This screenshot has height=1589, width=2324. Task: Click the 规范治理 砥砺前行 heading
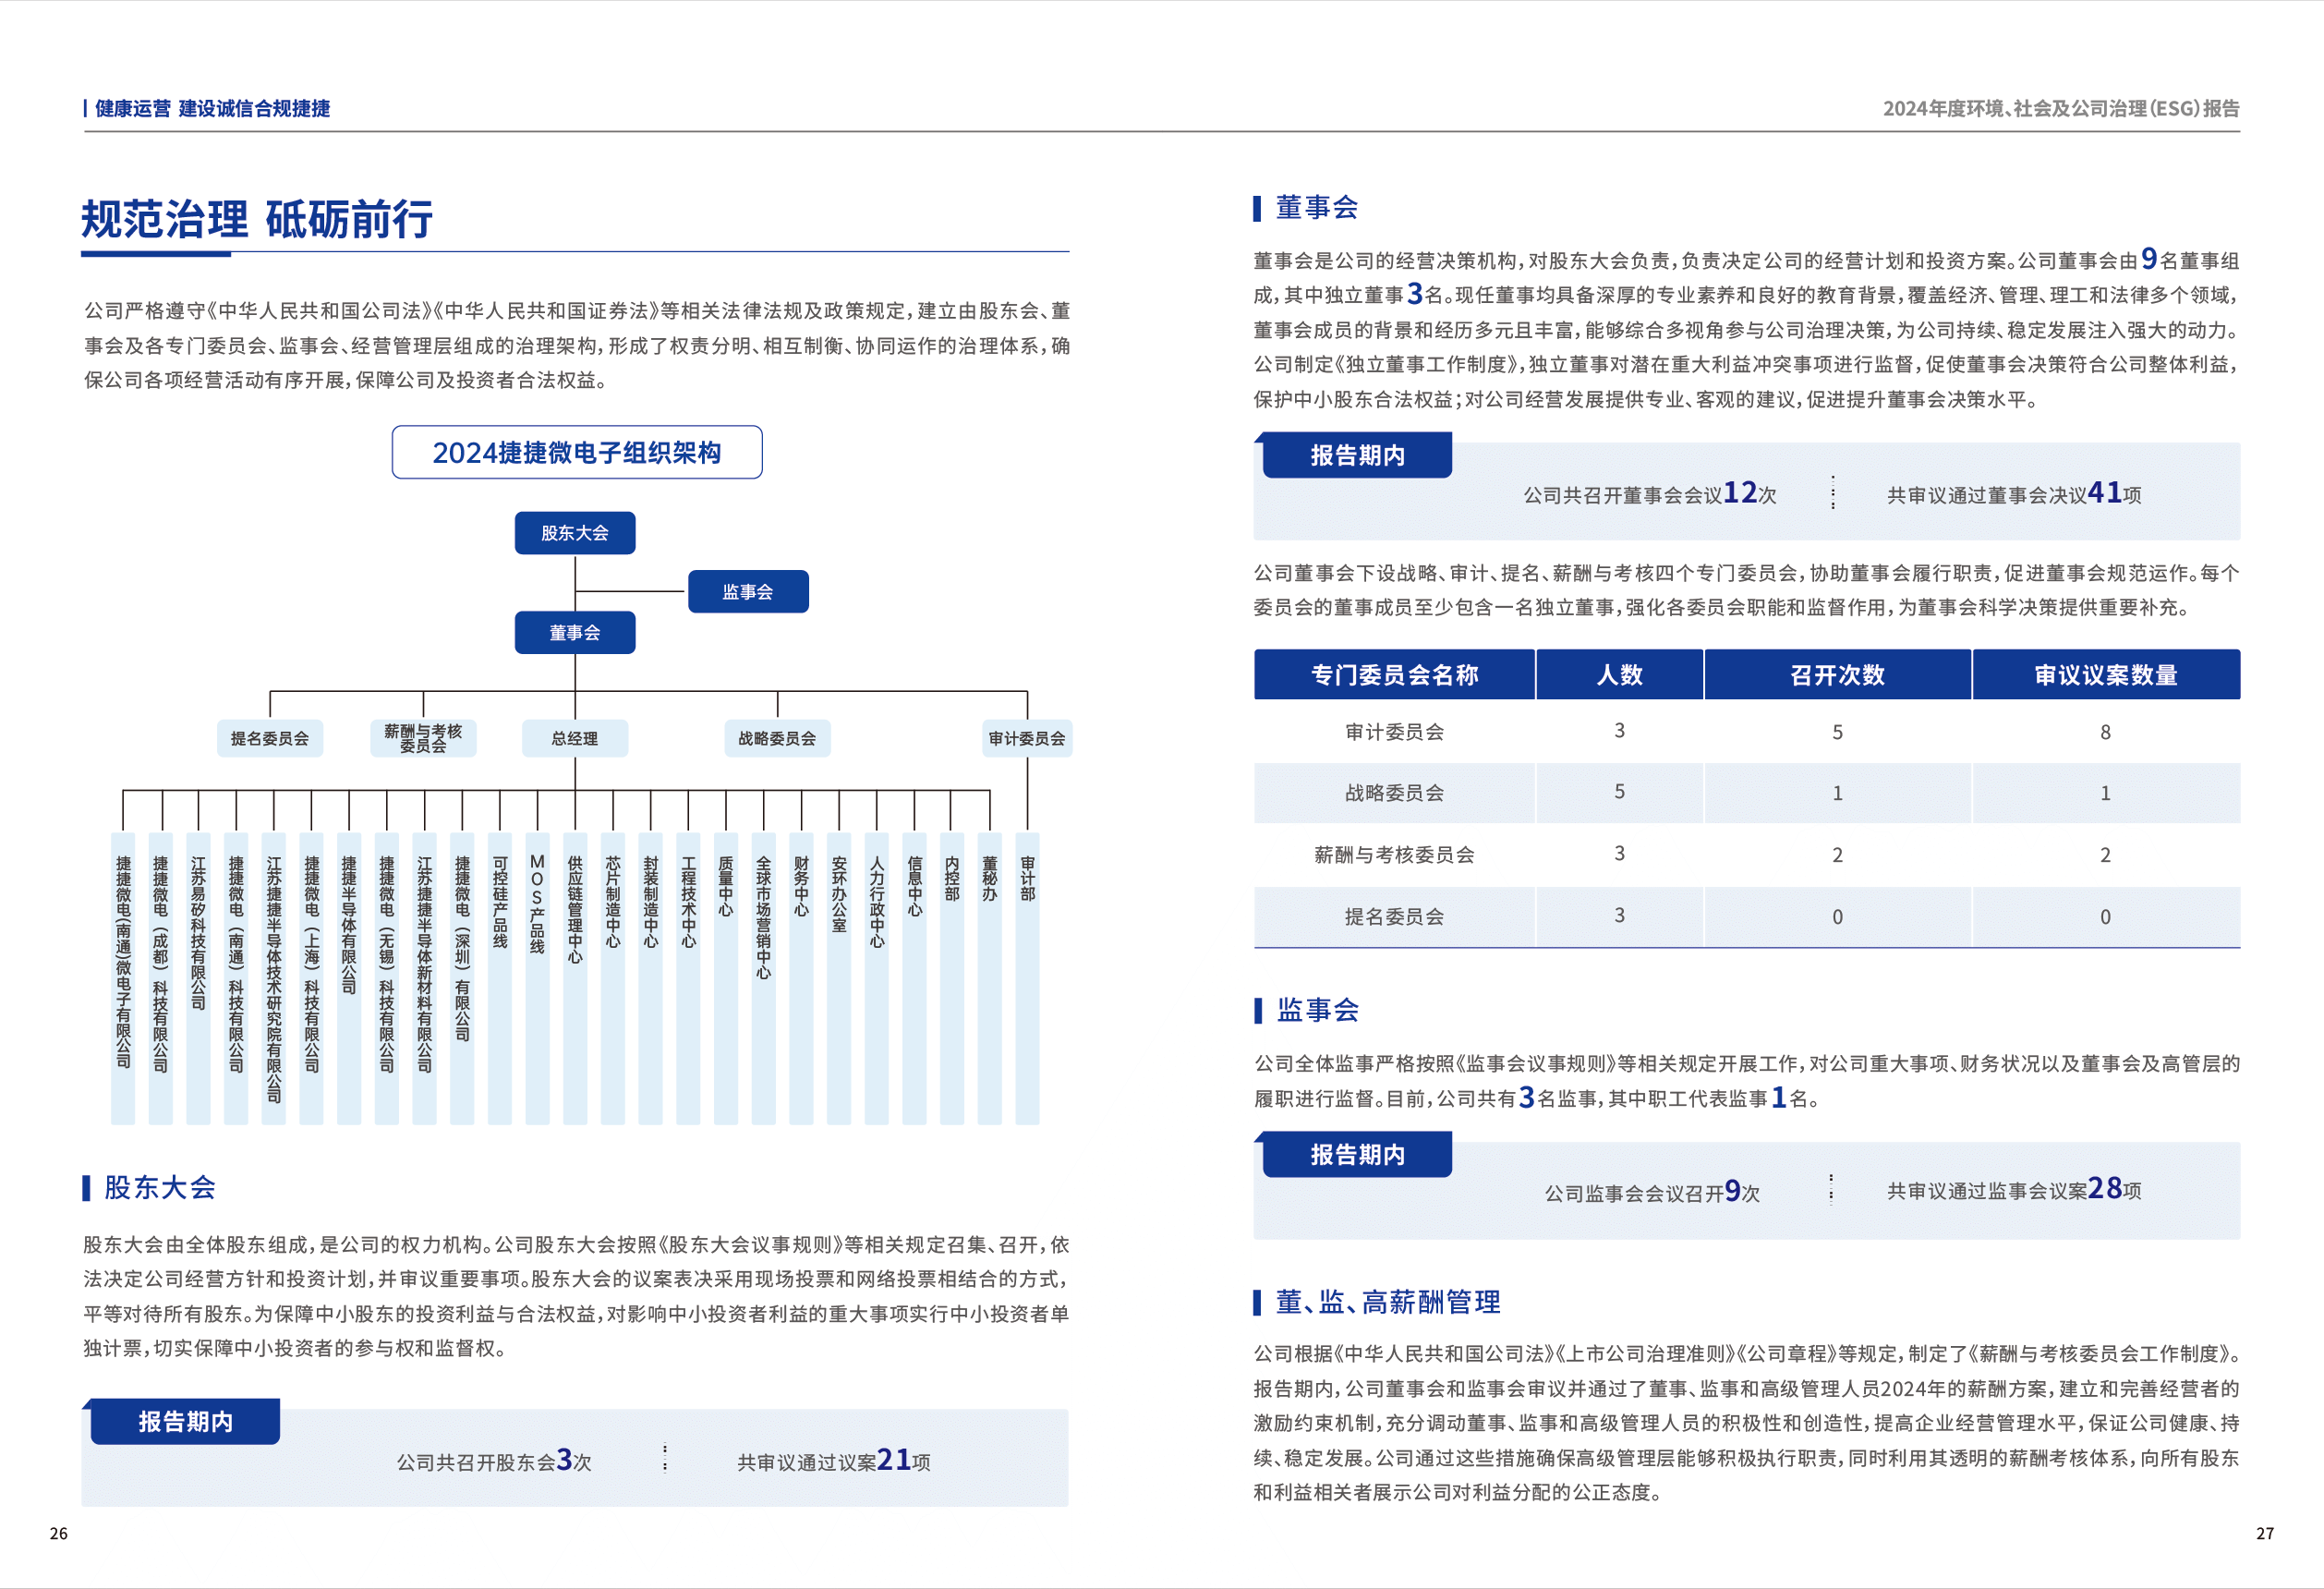(257, 219)
